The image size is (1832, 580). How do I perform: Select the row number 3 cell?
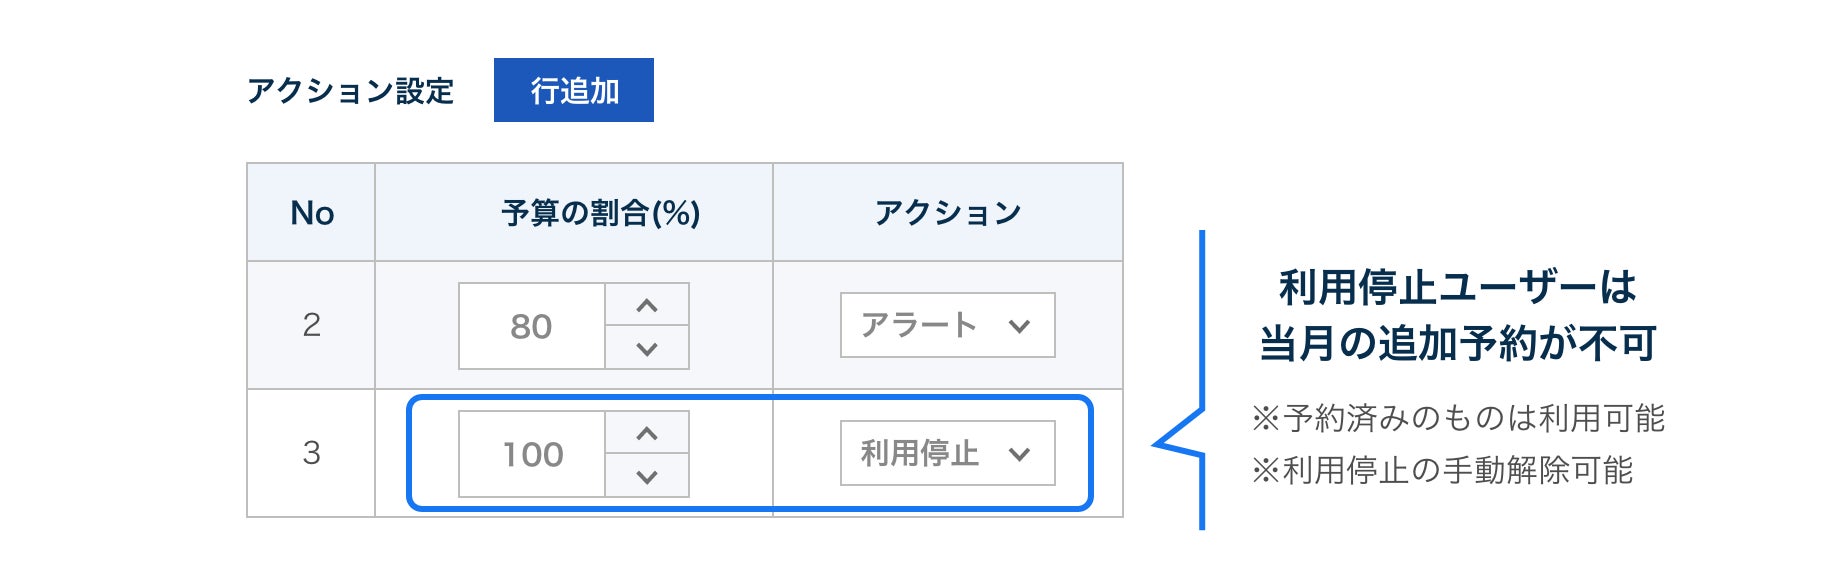coord(311,453)
